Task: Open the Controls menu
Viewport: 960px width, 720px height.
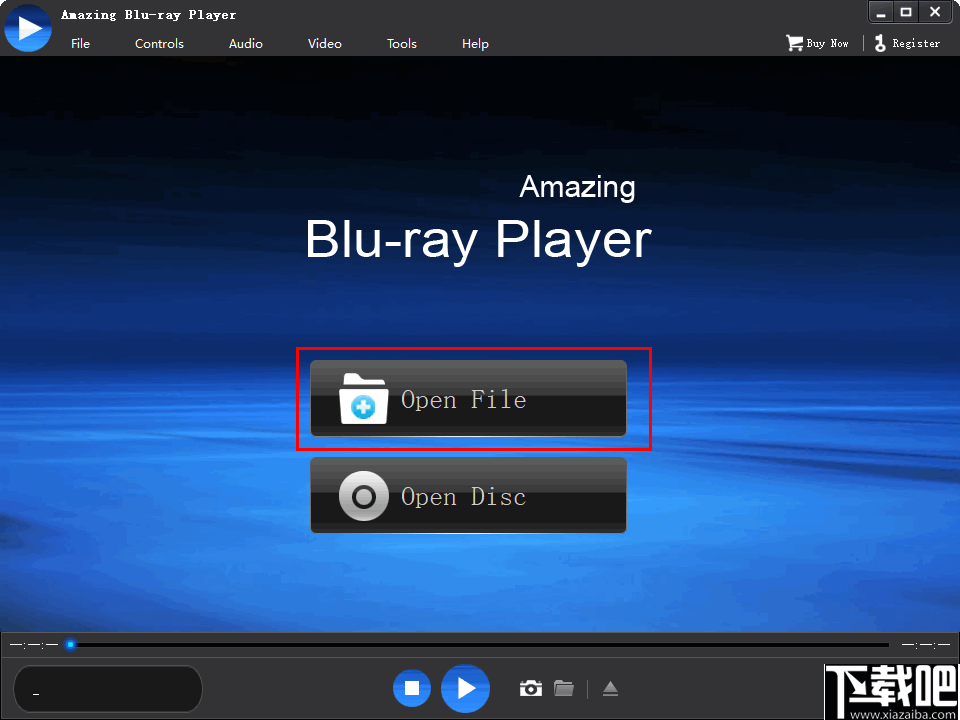Action: click(x=159, y=43)
